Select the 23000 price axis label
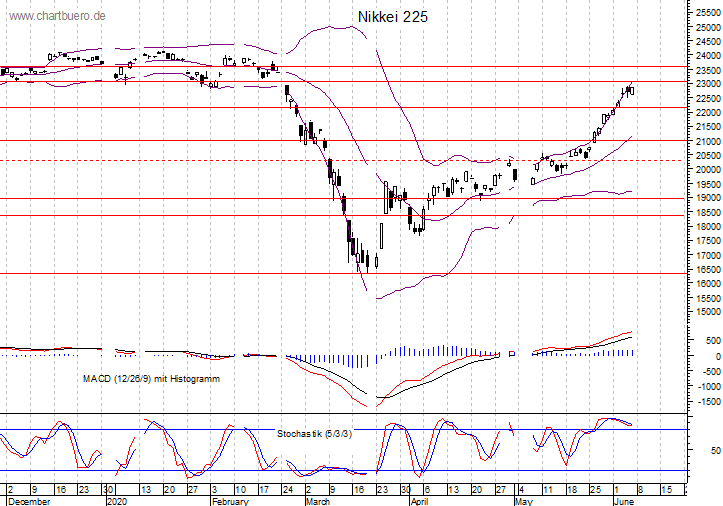This screenshot has height=506, width=723. pyautogui.click(x=708, y=84)
